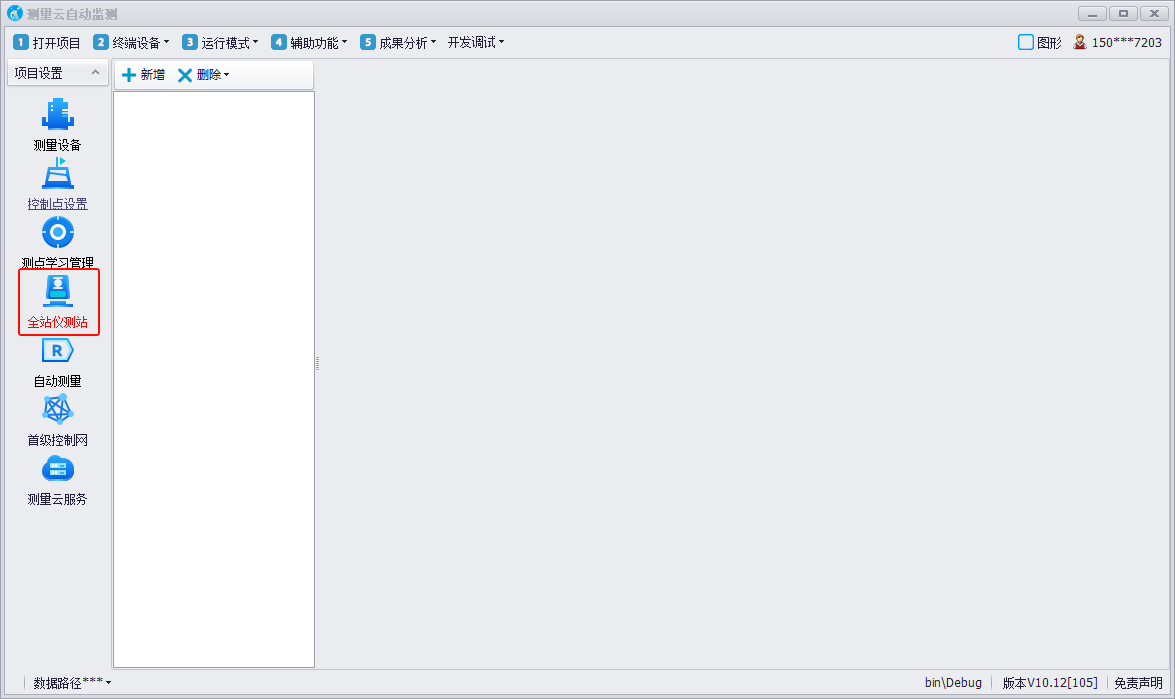Open 测点学习管理 in sidebar

[57, 234]
